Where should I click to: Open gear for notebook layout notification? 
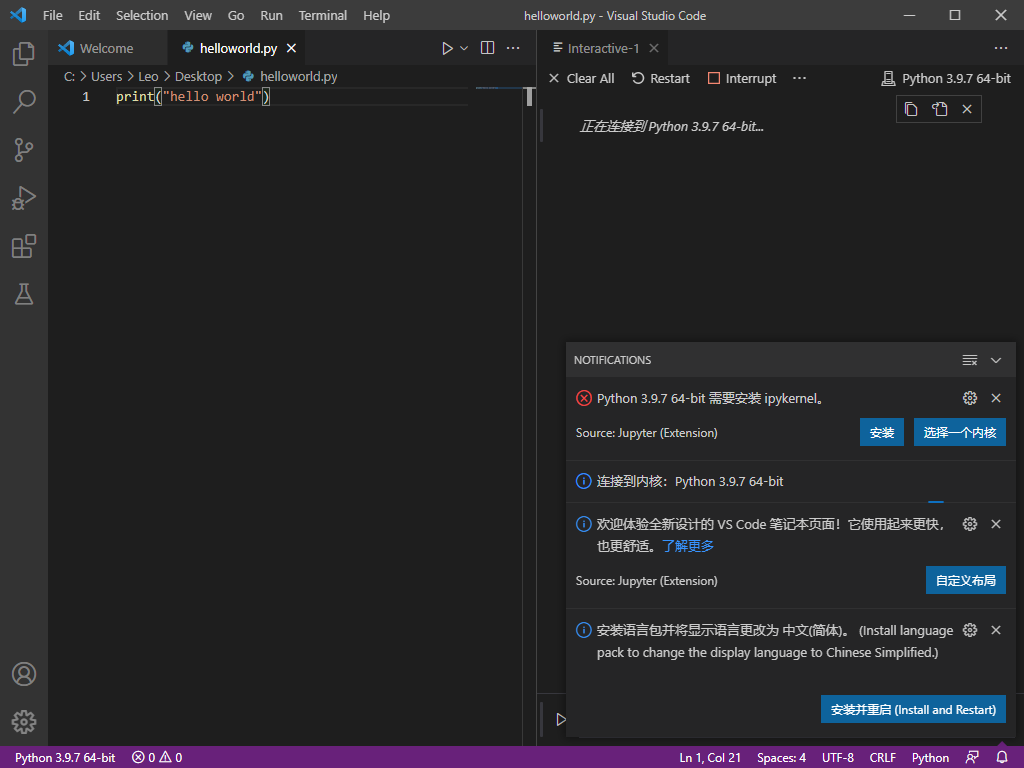tap(970, 524)
